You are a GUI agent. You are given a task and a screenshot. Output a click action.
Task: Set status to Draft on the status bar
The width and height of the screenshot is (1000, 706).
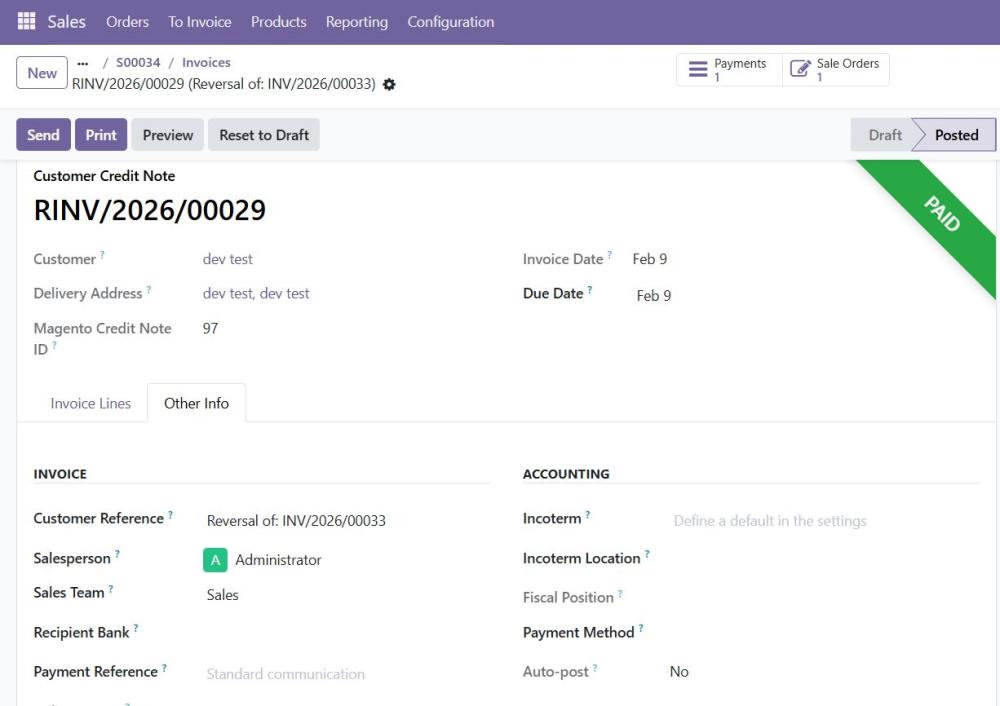point(884,134)
